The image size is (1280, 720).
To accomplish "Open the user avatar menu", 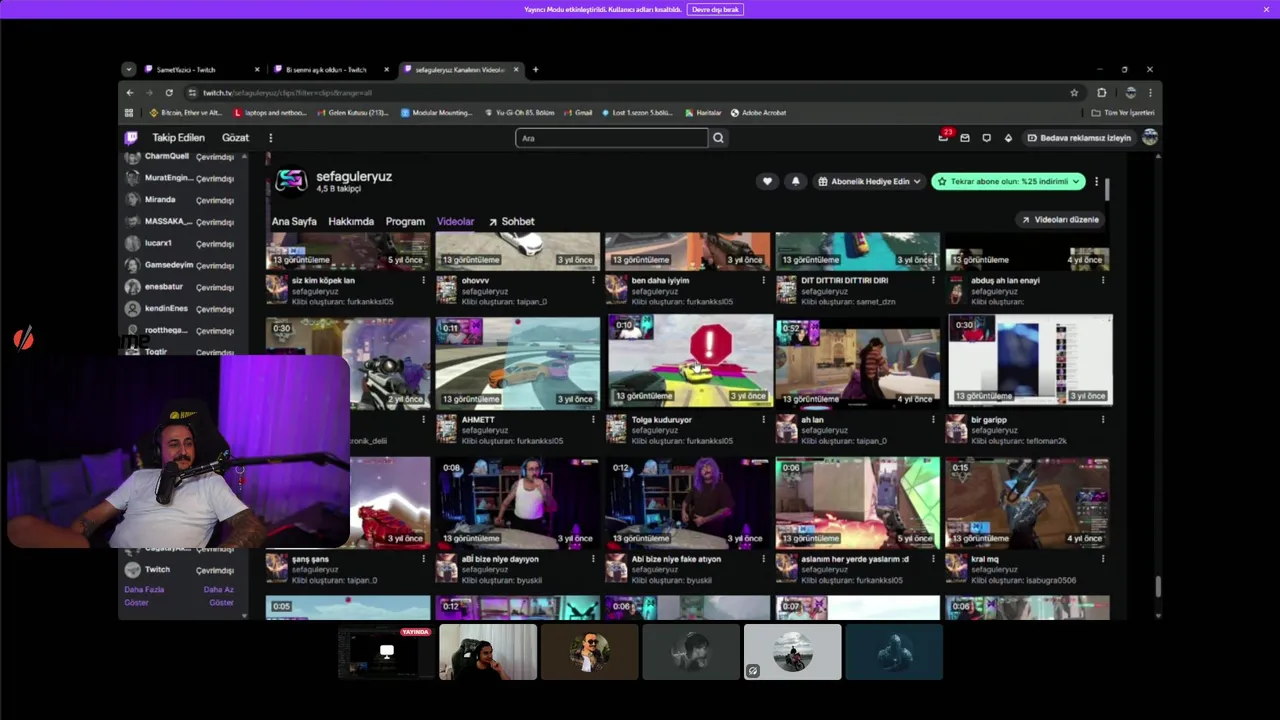I will (x=1150, y=138).
